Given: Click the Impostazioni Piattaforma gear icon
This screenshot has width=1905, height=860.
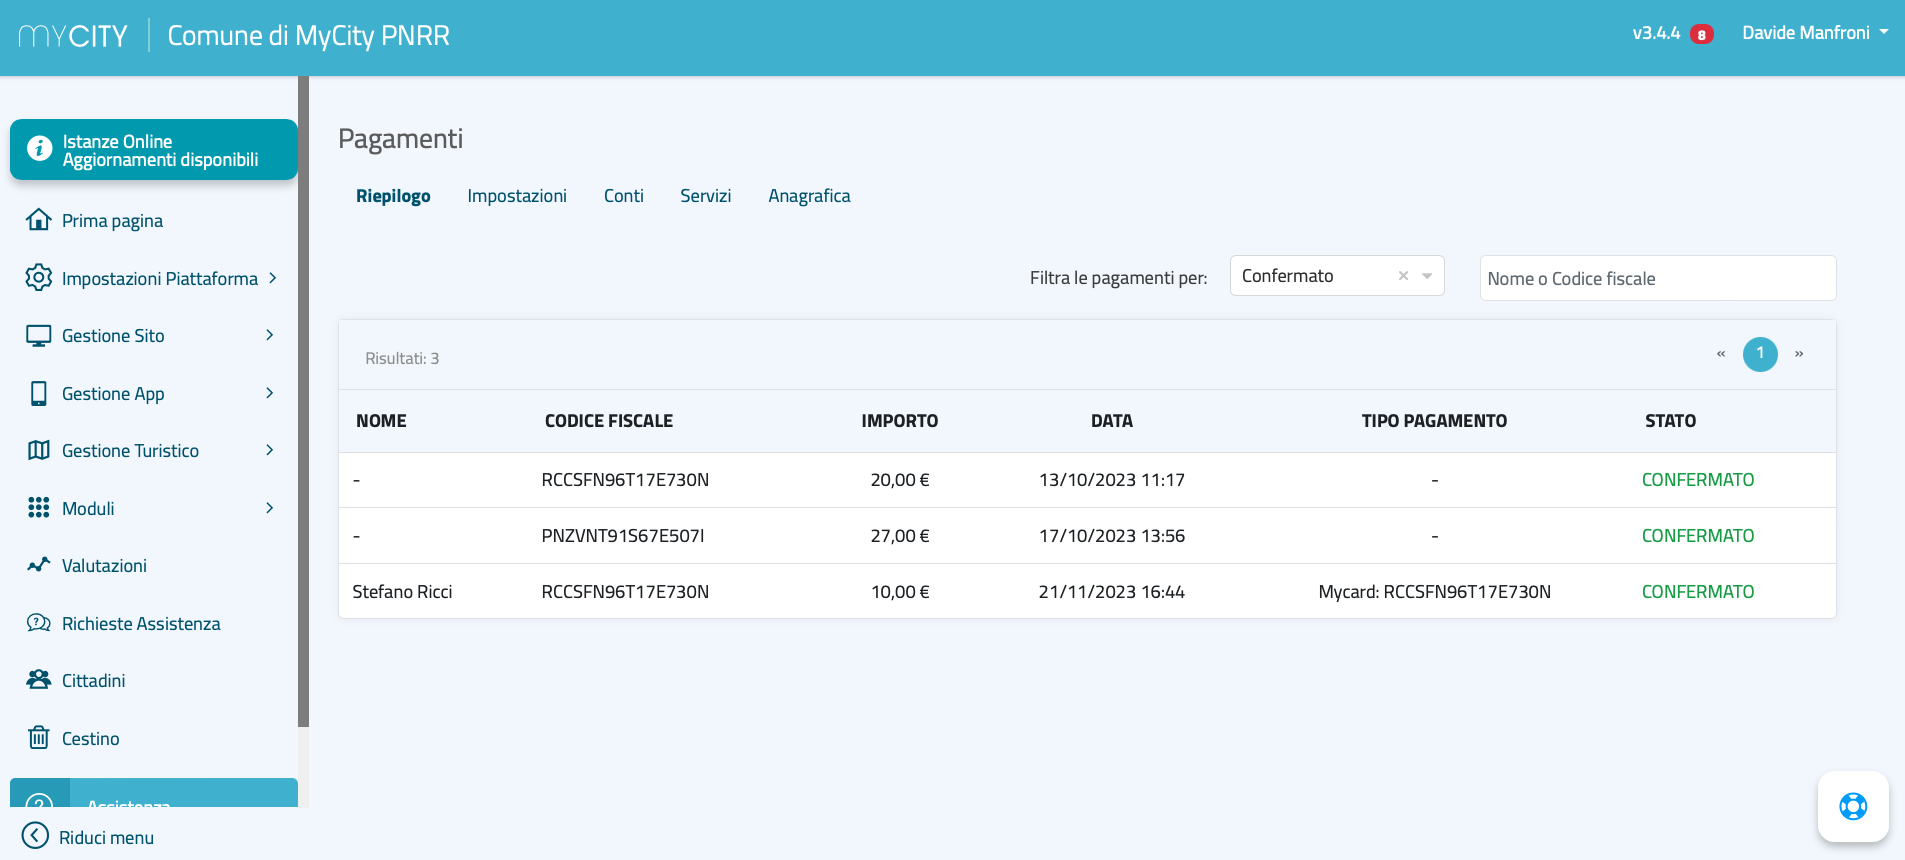Looking at the screenshot, I should (38, 278).
